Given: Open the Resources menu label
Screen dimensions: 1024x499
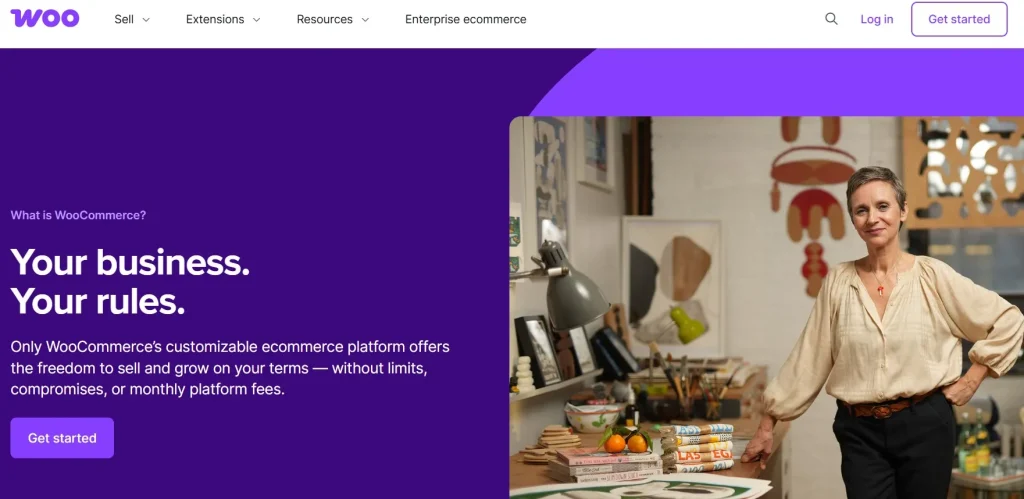Looking at the screenshot, I should (325, 19).
